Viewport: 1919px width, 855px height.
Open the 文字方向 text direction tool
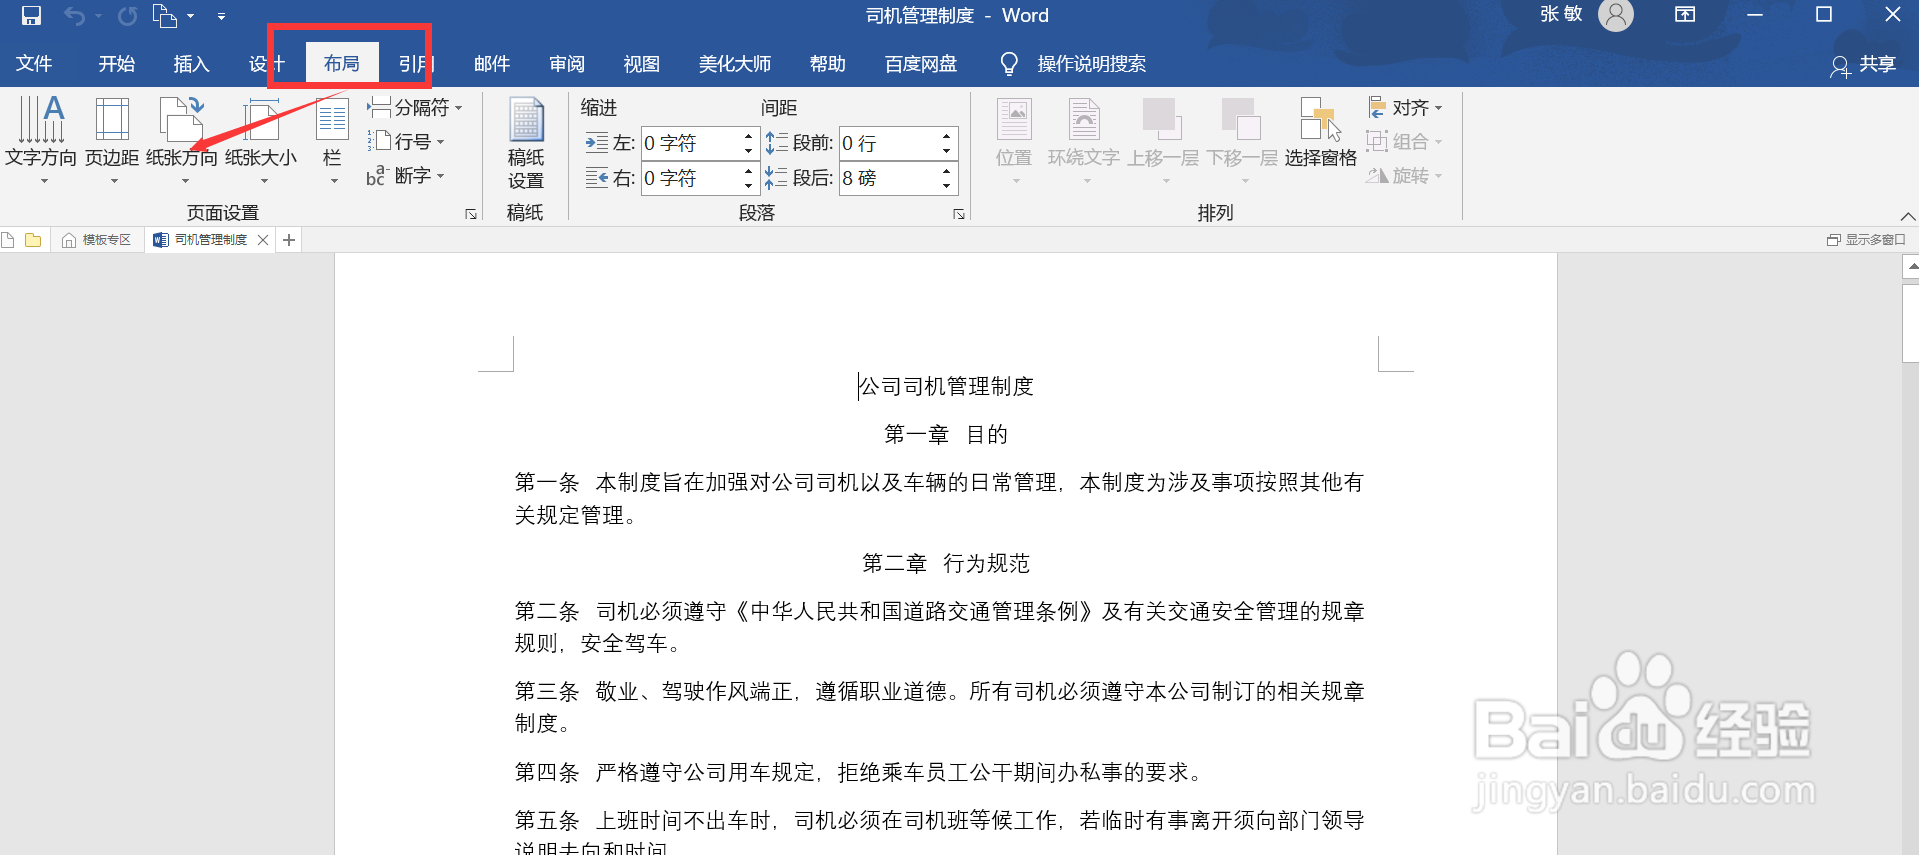(x=41, y=133)
